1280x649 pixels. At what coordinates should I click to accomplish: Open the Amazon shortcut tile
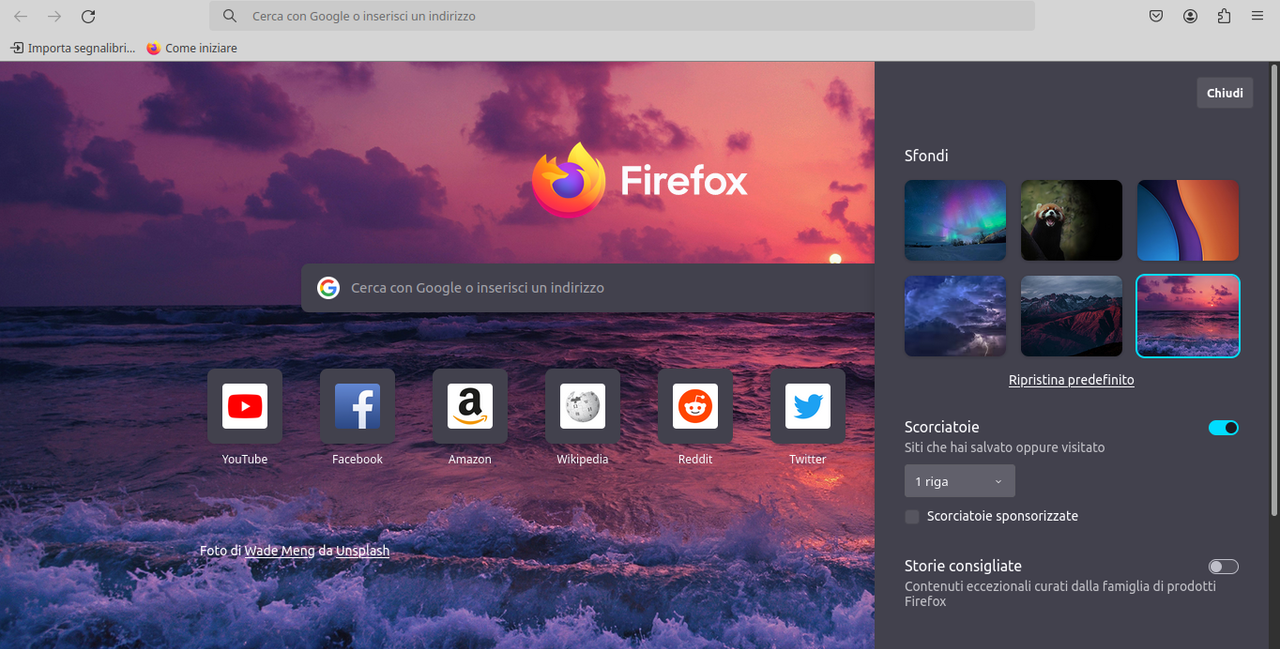470,417
